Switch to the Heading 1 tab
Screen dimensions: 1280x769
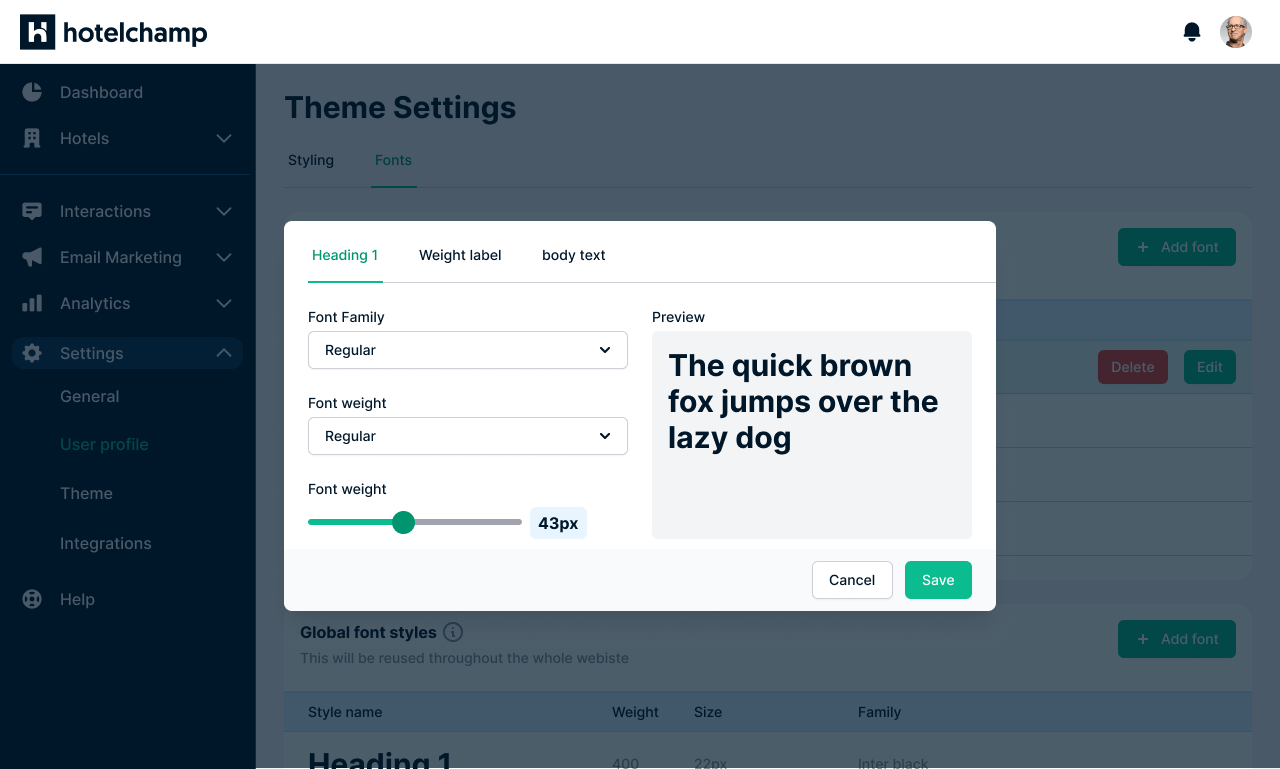point(345,255)
